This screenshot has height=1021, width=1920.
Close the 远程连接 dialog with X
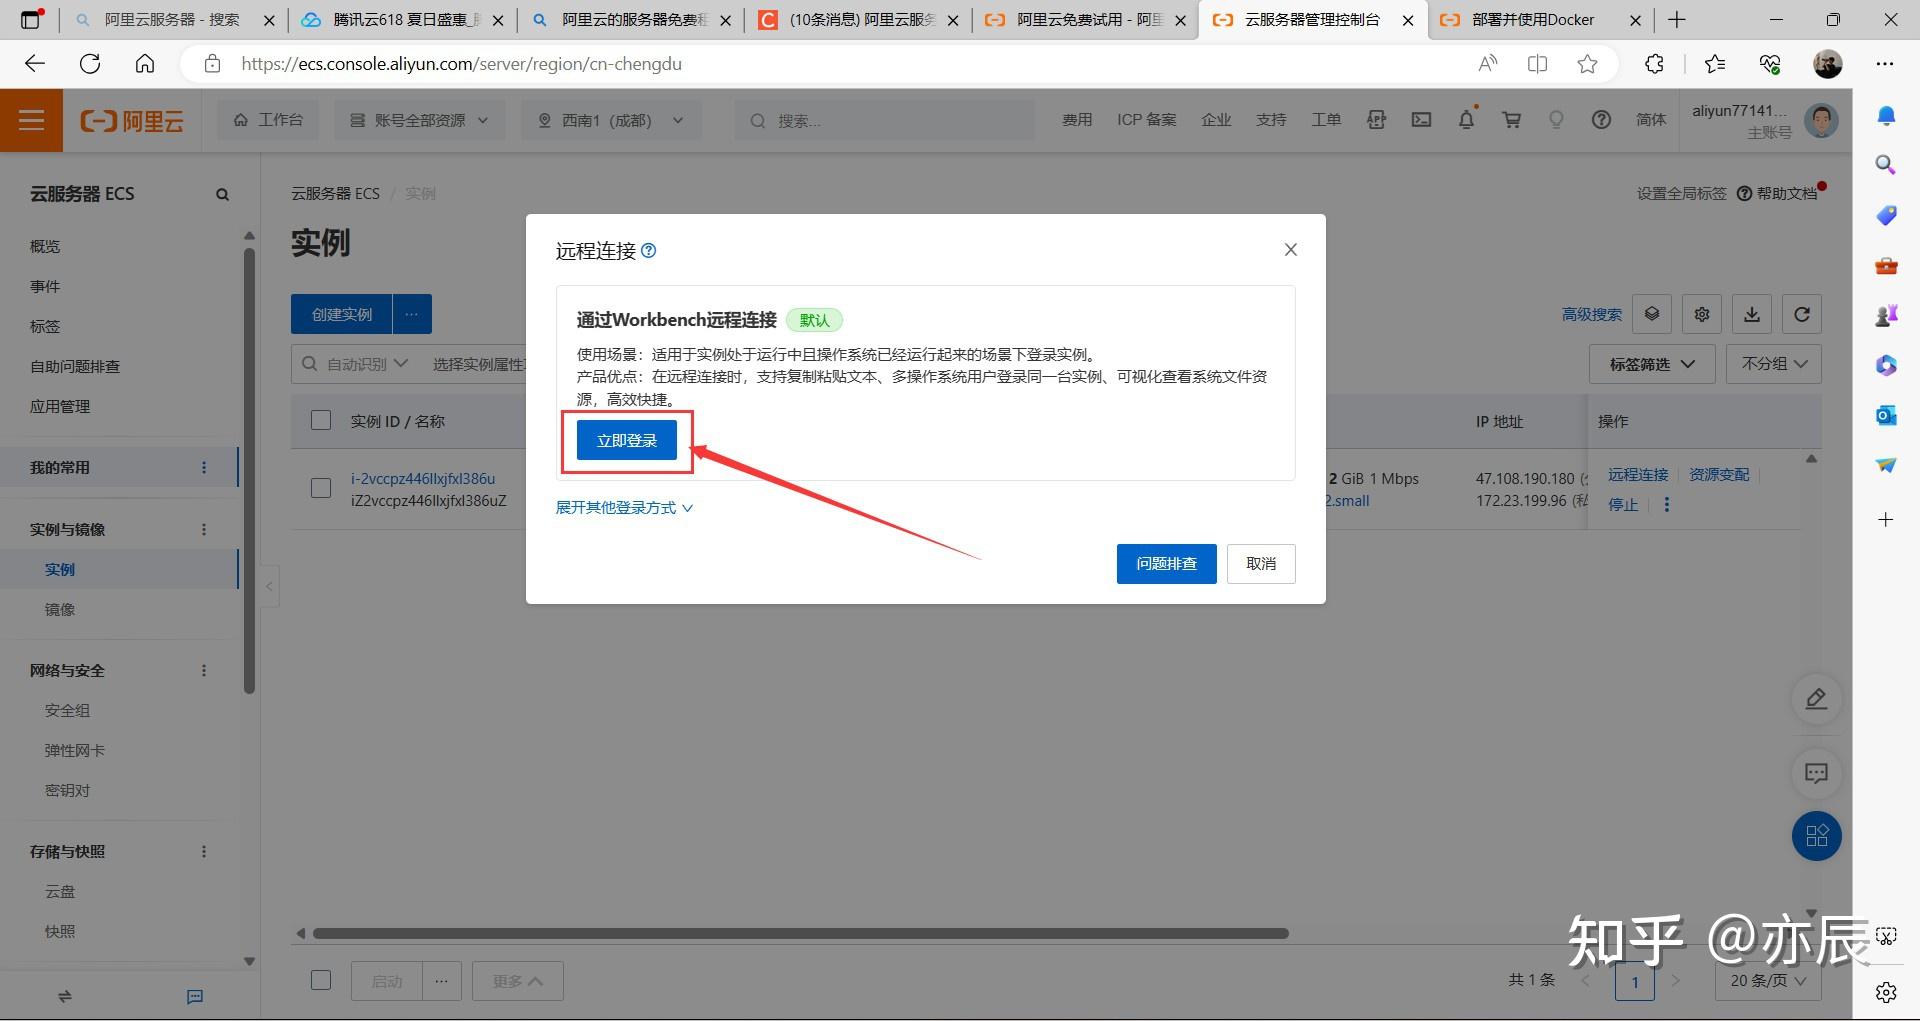point(1290,250)
